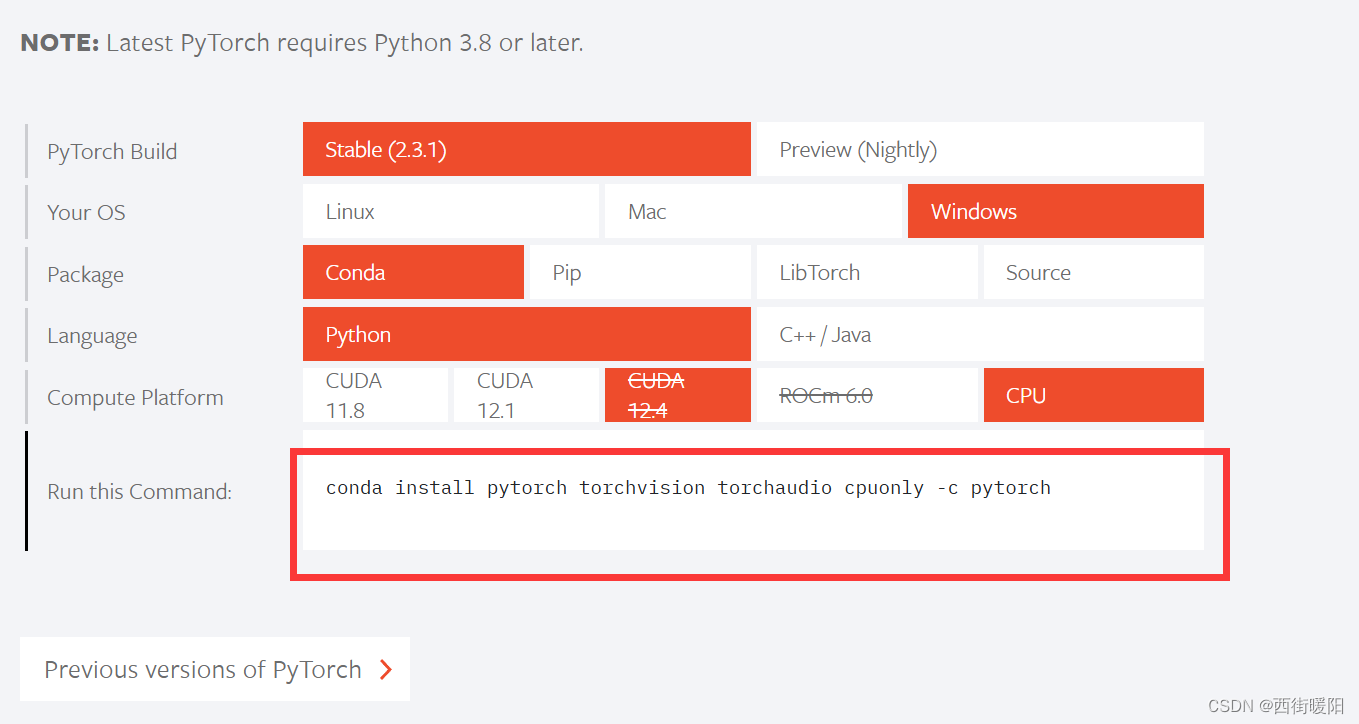
Task: Select C++ / Java language option
Action: pos(980,334)
